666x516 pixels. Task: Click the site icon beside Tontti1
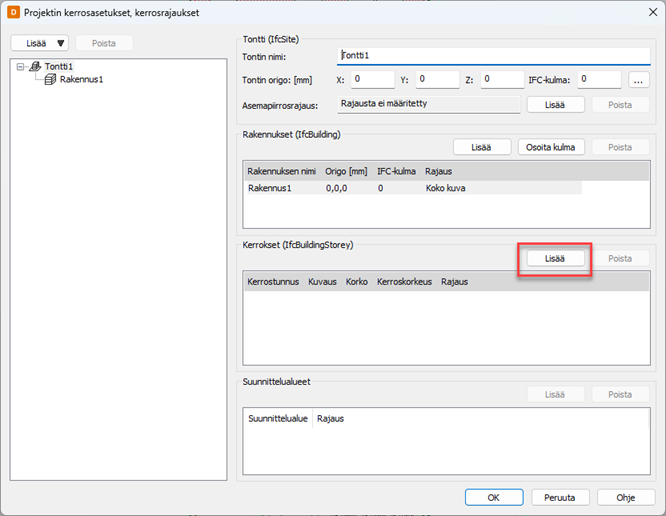(35, 66)
